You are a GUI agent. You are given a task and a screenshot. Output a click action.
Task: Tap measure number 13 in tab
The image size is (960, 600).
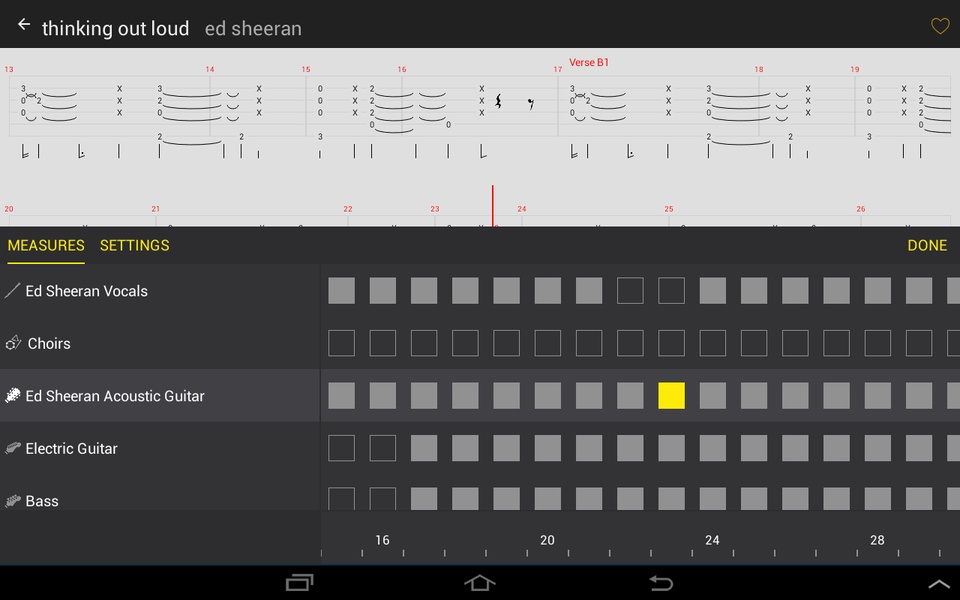coord(9,69)
